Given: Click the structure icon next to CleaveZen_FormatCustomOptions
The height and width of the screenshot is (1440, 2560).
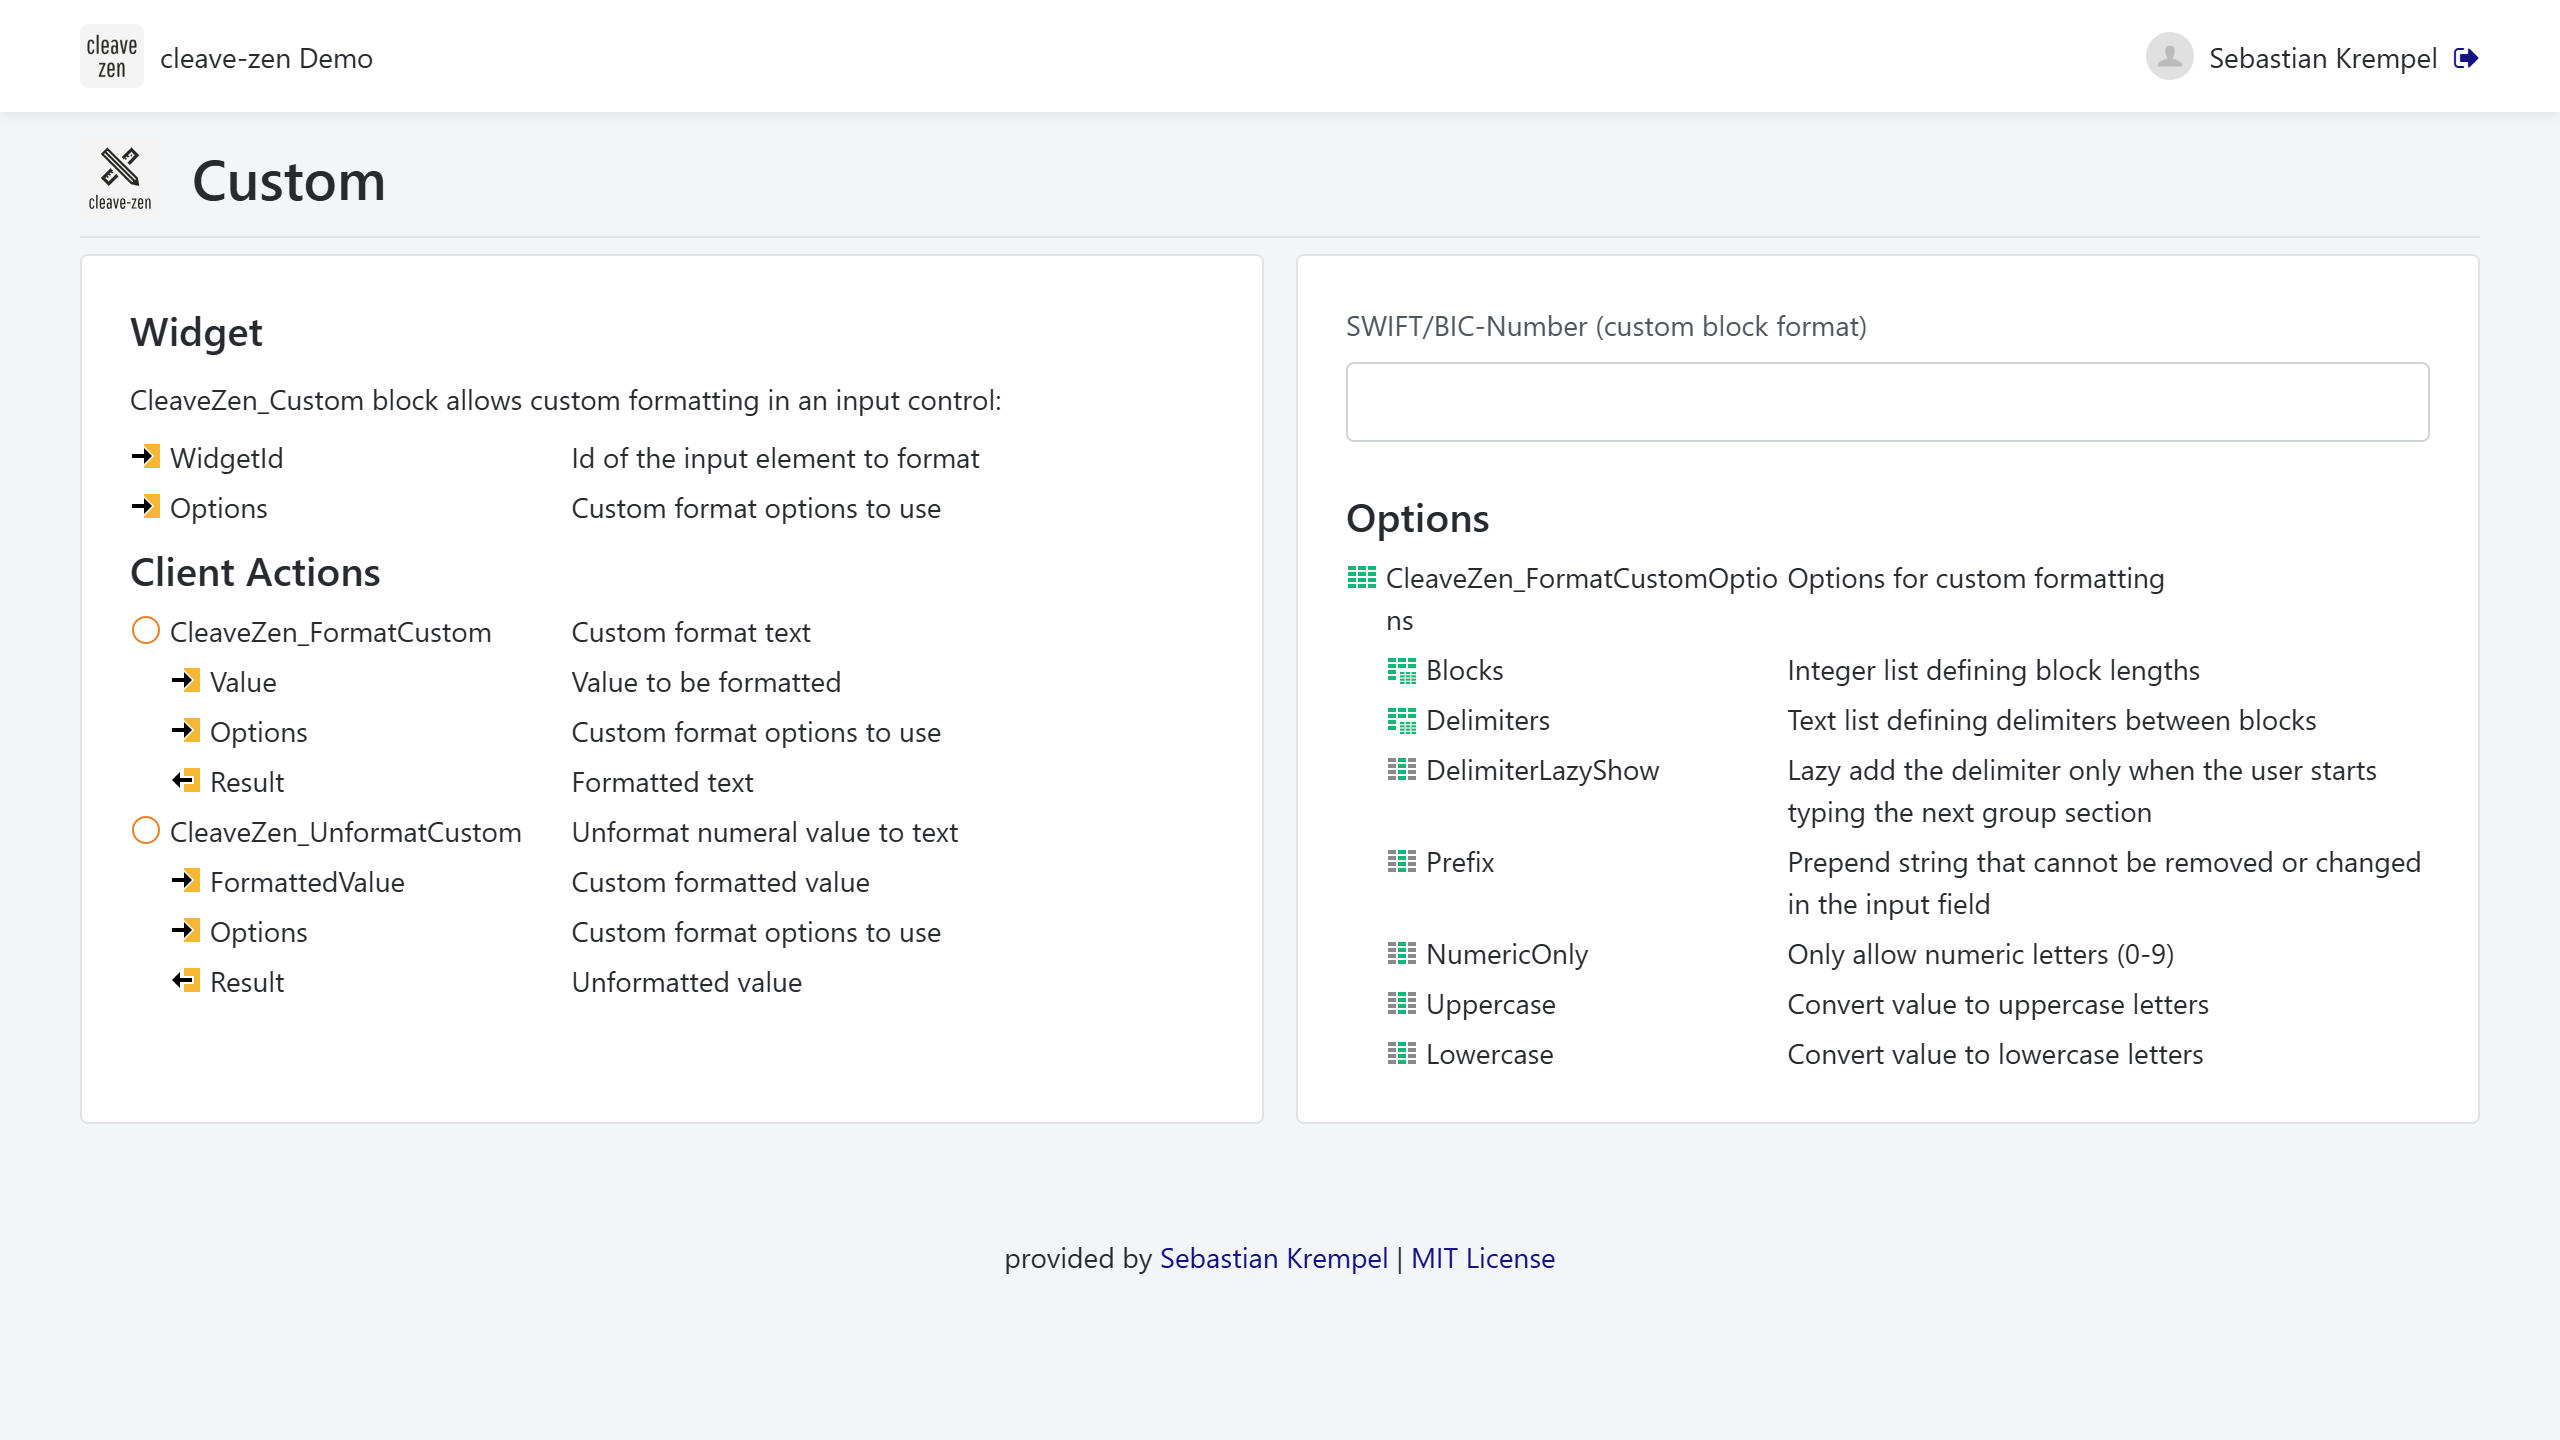Looking at the screenshot, I should tap(1361, 578).
